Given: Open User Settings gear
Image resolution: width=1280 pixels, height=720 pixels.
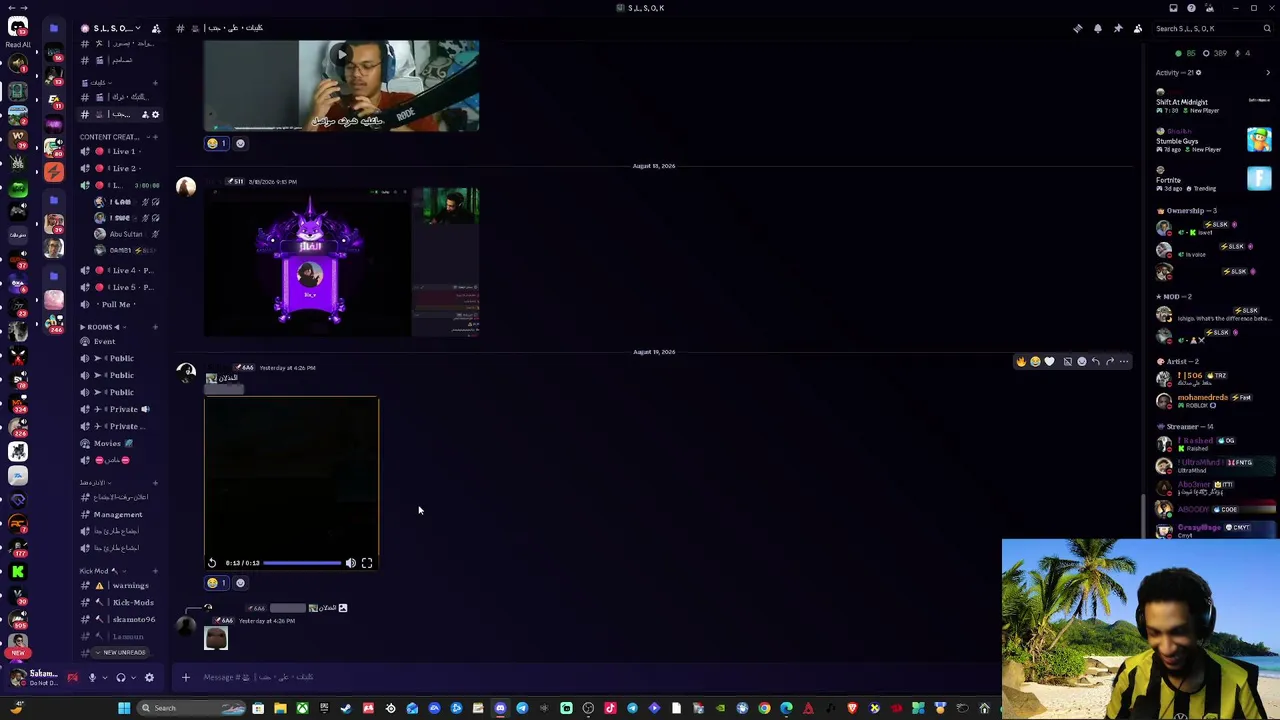Looking at the screenshot, I should 149,677.
